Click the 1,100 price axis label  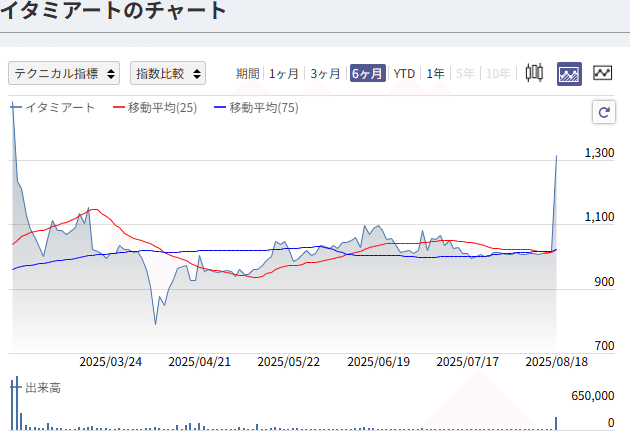pyautogui.click(x=599, y=217)
